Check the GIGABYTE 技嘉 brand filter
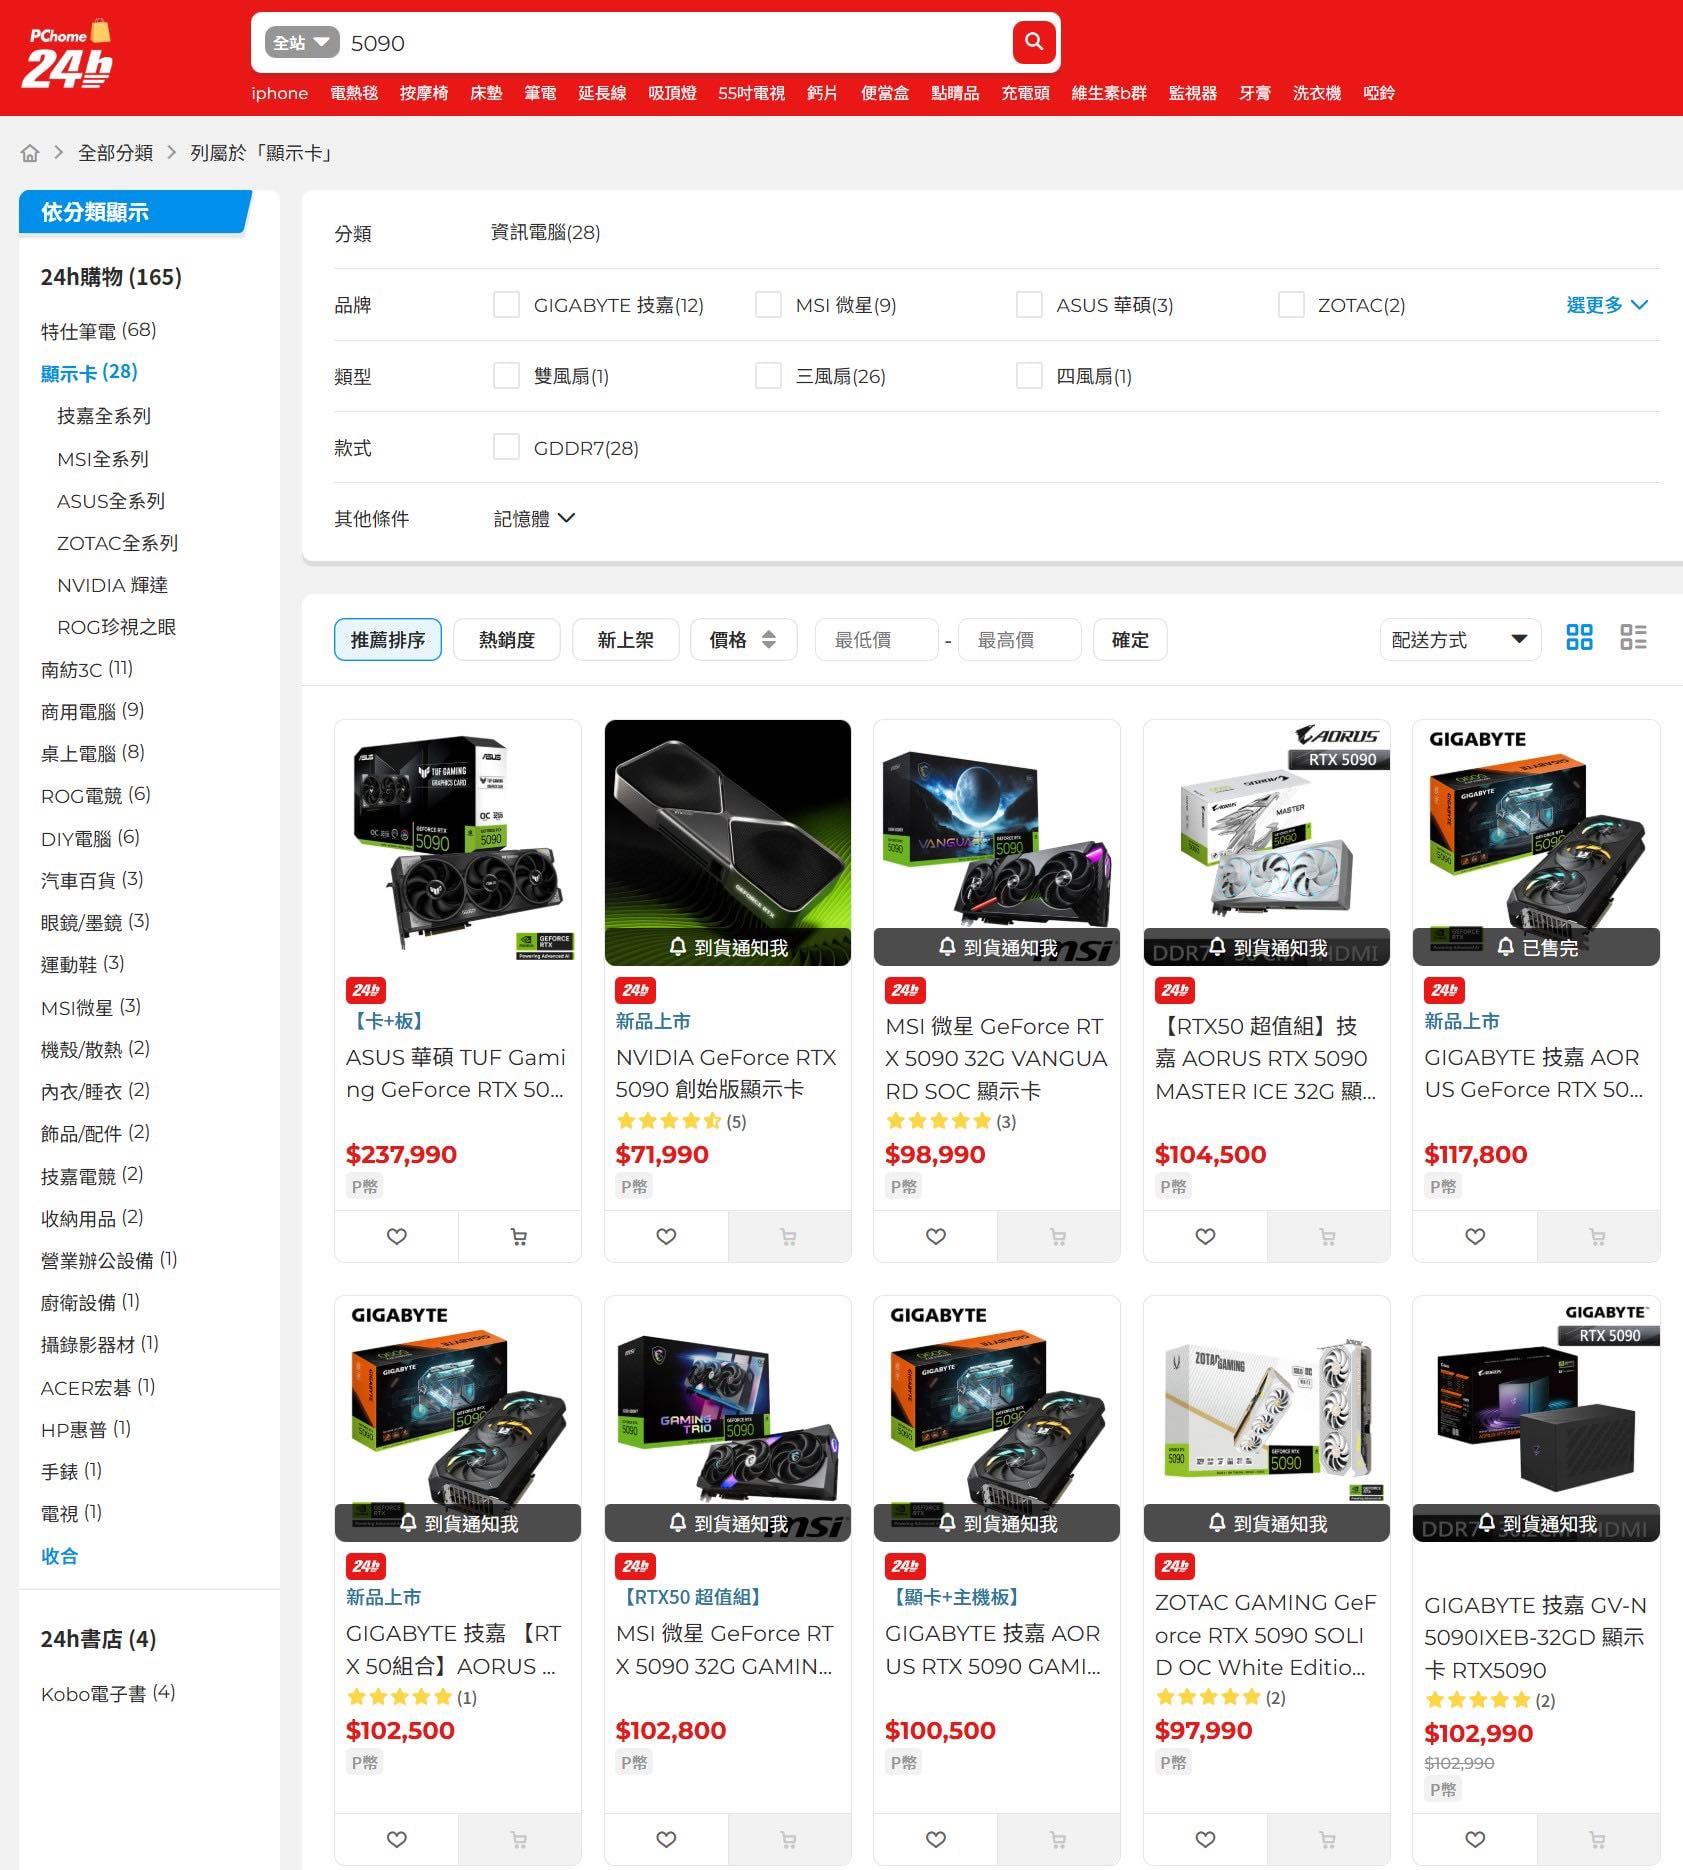Screen dimensions: 1683x1870 click(x=507, y=305)
